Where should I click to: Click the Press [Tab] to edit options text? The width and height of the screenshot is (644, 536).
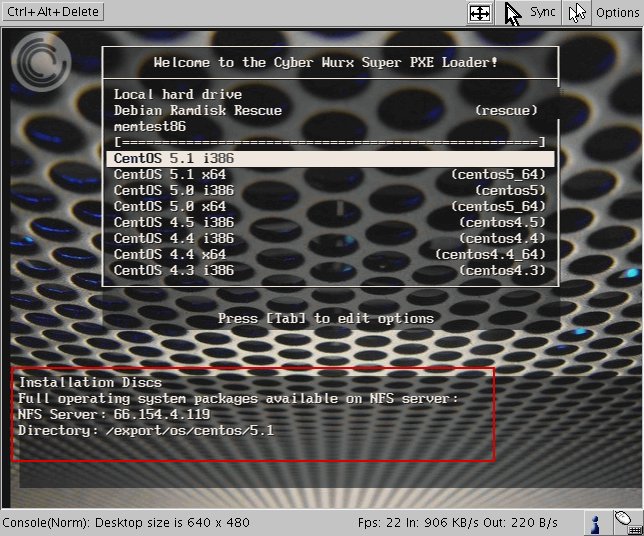326,319
